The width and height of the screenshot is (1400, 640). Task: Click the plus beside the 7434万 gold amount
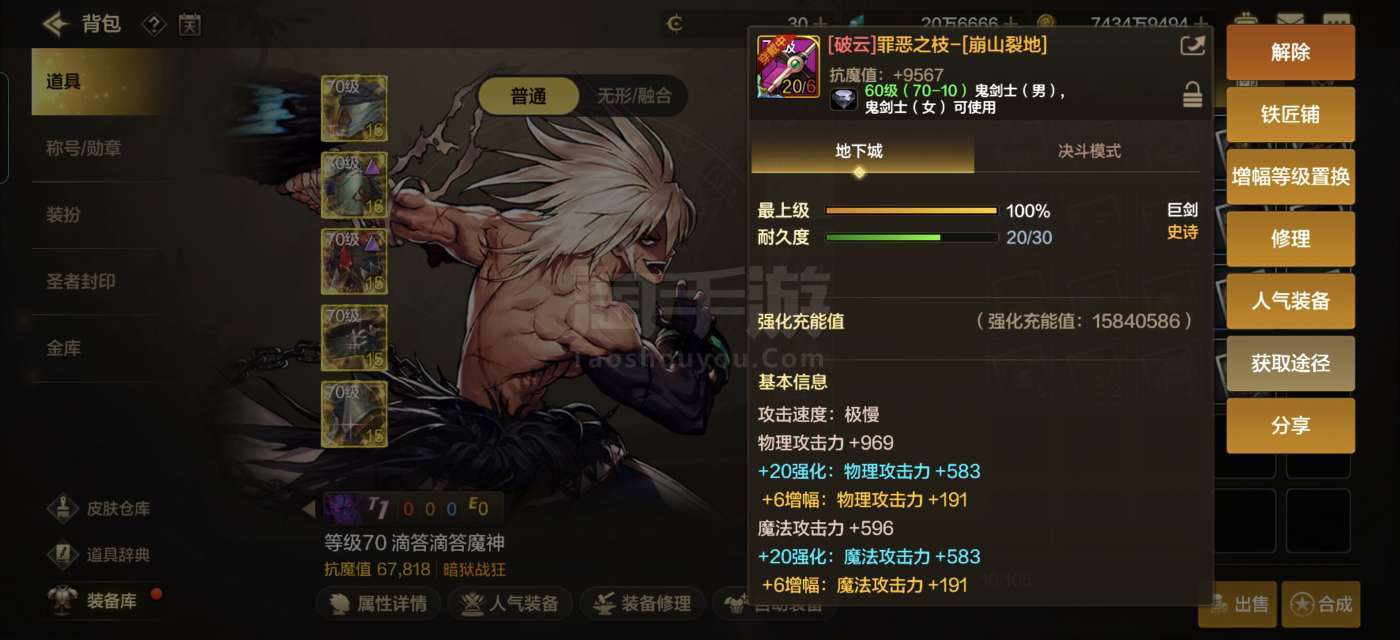pyautogui.click(x=1203, y=23)
